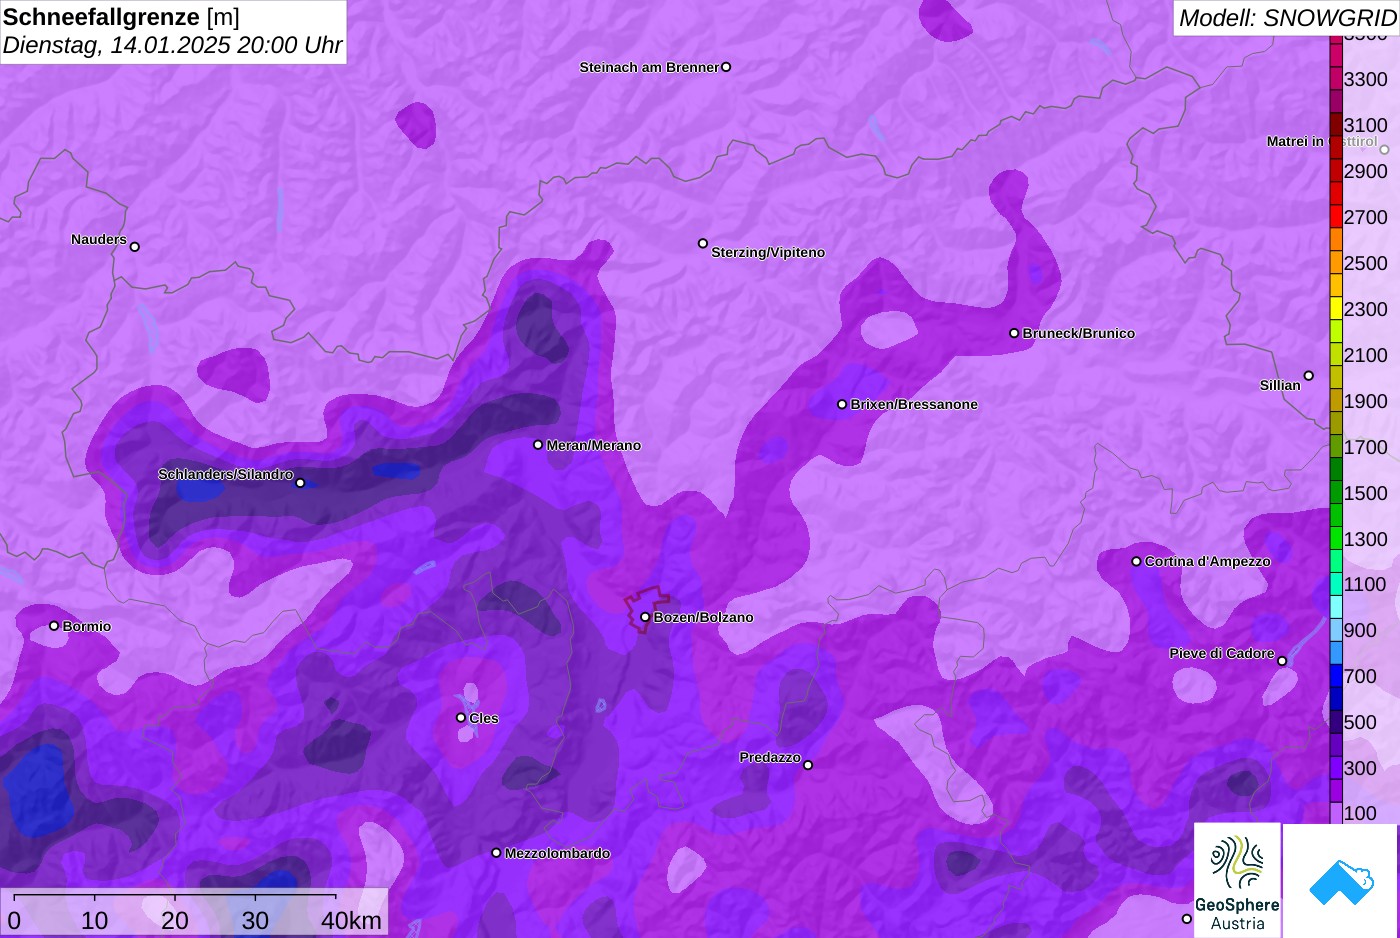Click the Meran/Merano location dot
The height and width of the screenshot is (938, 1400).
click(x=538, y=445)
